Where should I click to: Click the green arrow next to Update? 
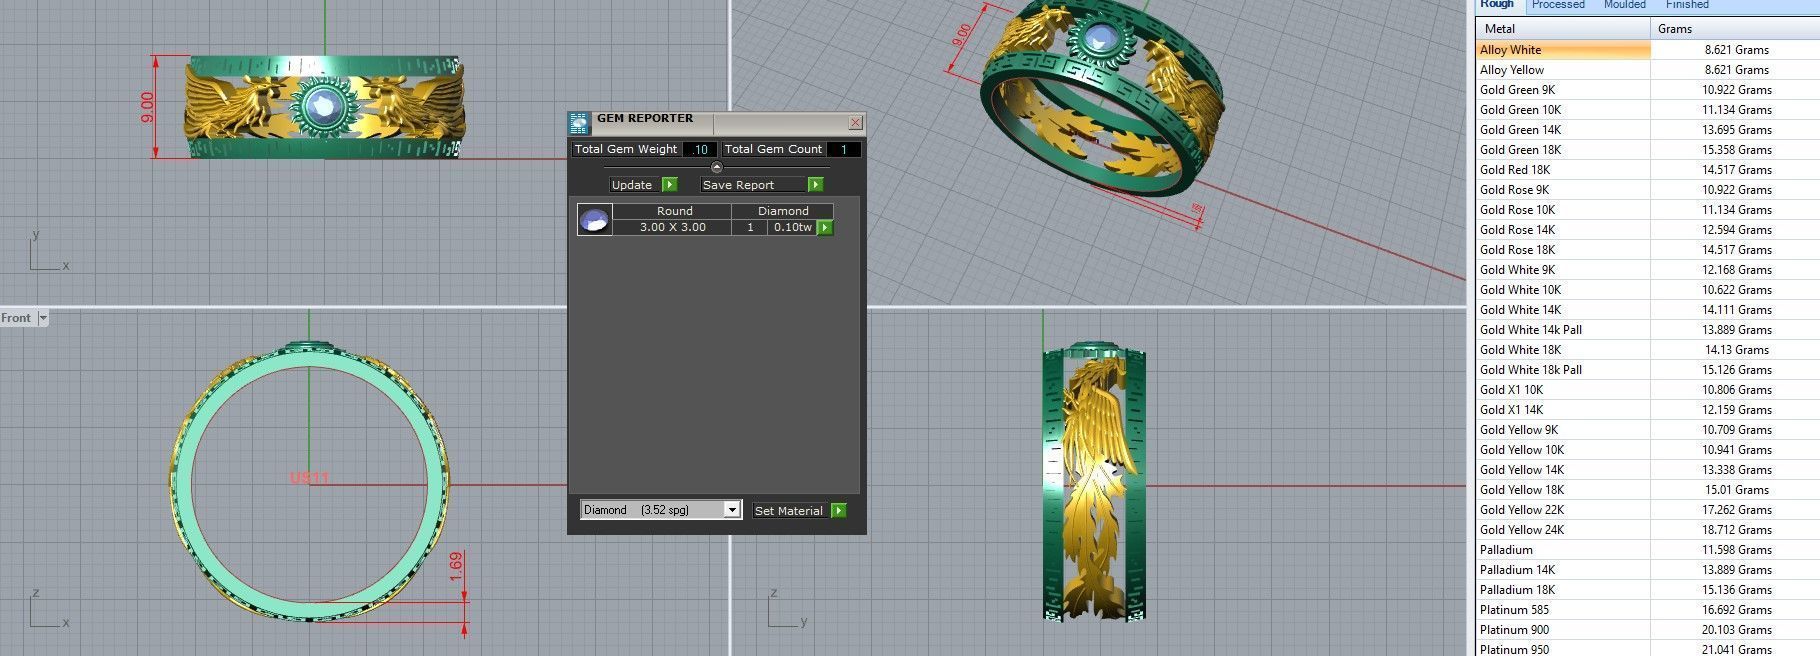670,185
